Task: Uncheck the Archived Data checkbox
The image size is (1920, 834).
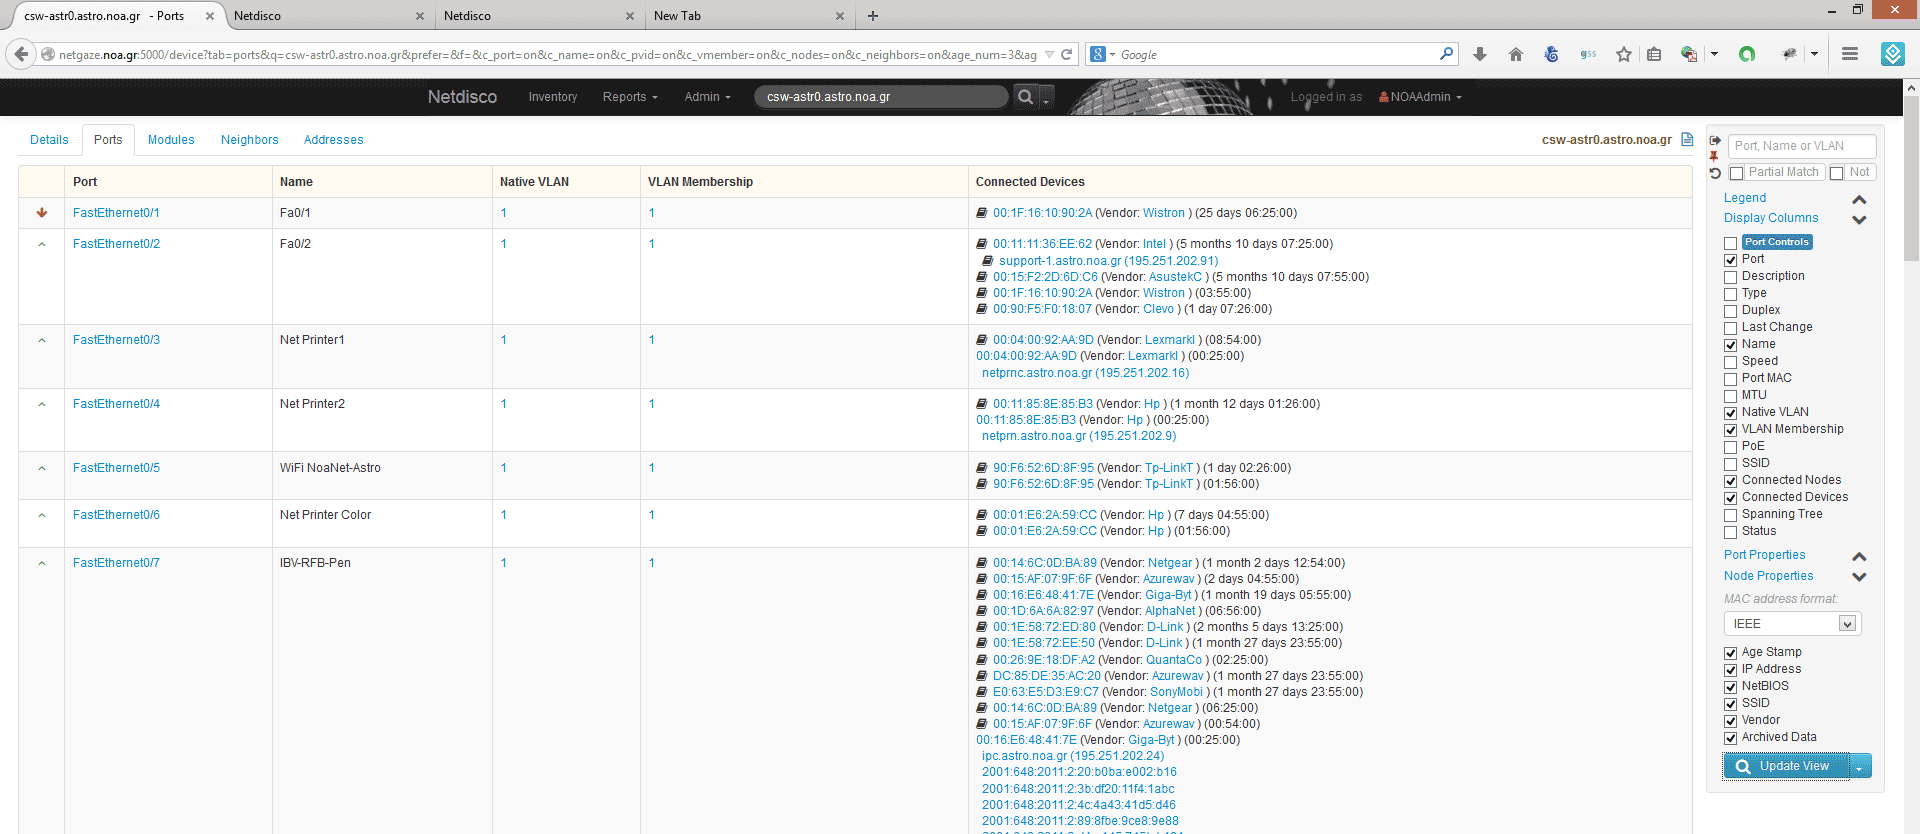Action: 1730,738
